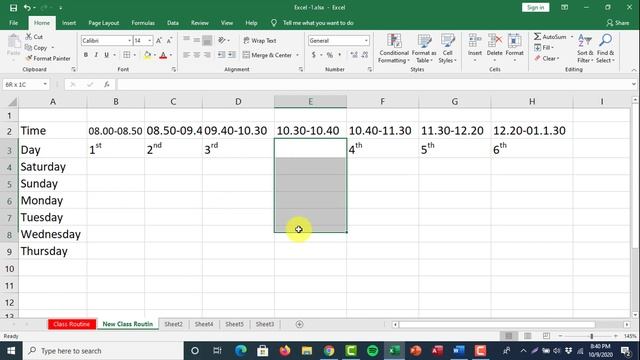The image size is (640, 360).
Task: Apply the red Font Color swatch
Action: pyautogui.click(x=163, y=55)
